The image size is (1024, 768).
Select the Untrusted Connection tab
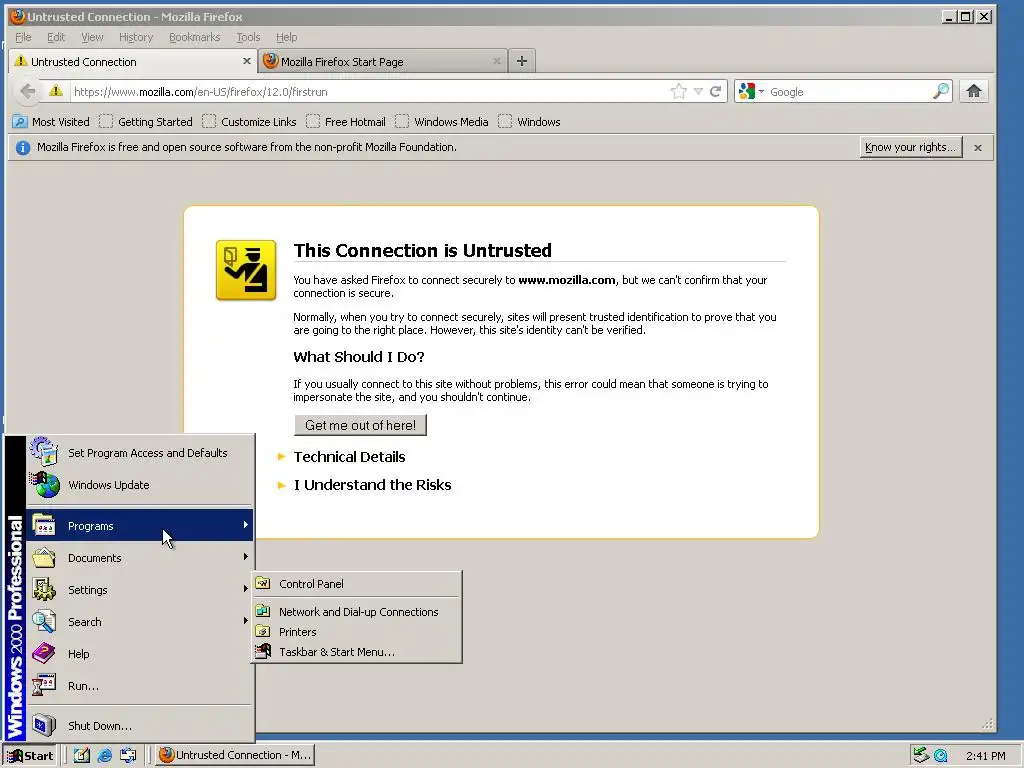click(133, 61)
